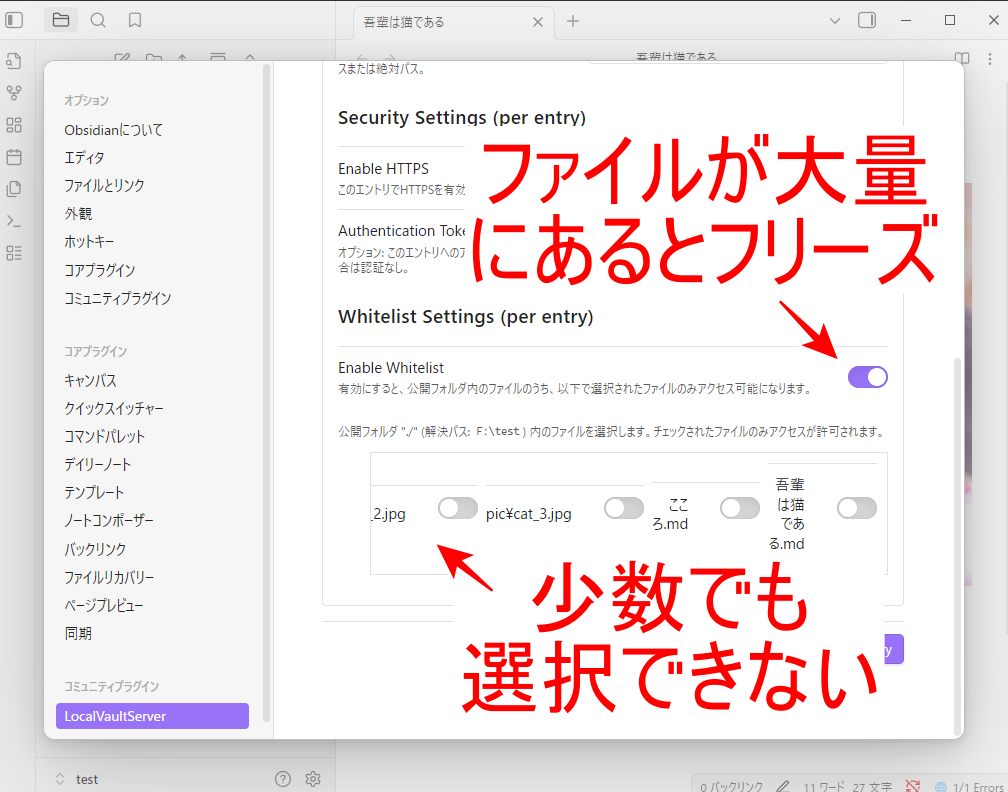Click the insert template ribbon icon

[x=14, y=189]
